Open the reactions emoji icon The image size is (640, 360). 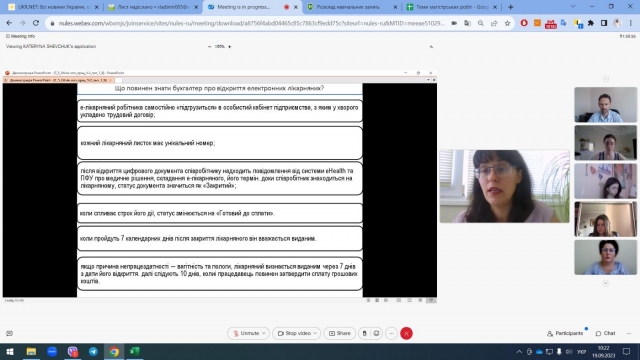[x=376, y=333]
